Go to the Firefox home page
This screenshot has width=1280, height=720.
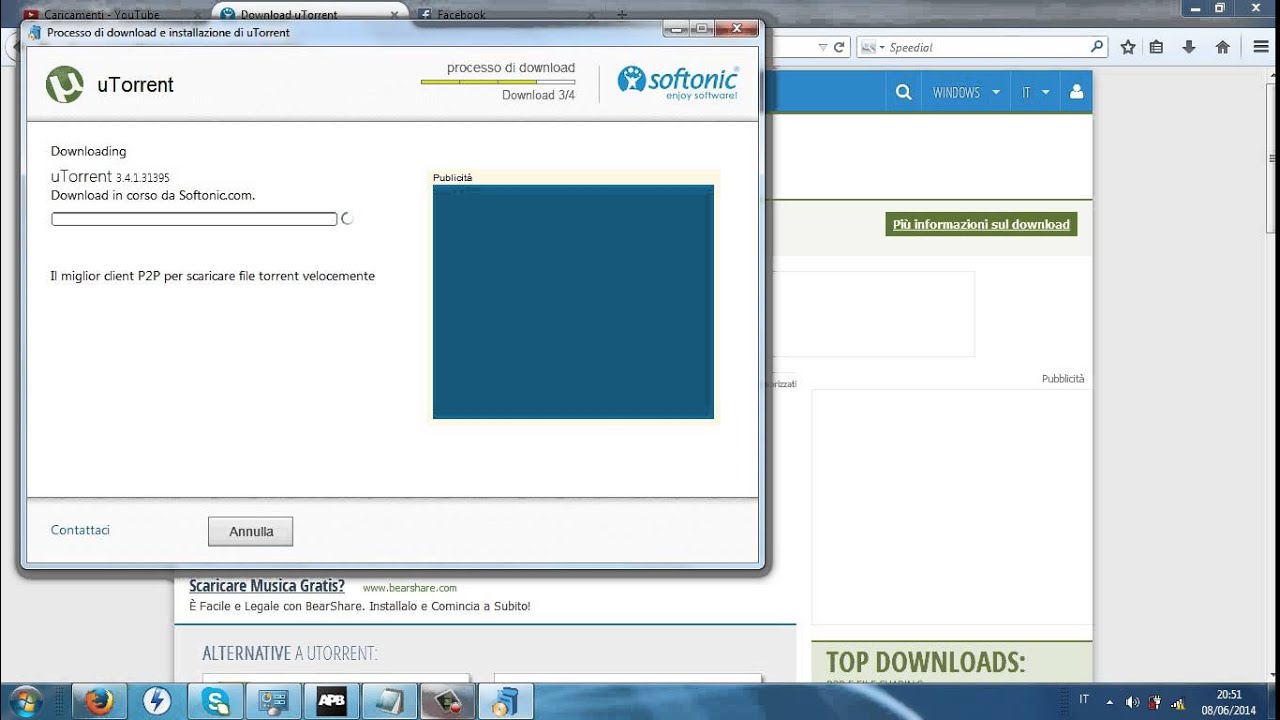pos(1222,47)
